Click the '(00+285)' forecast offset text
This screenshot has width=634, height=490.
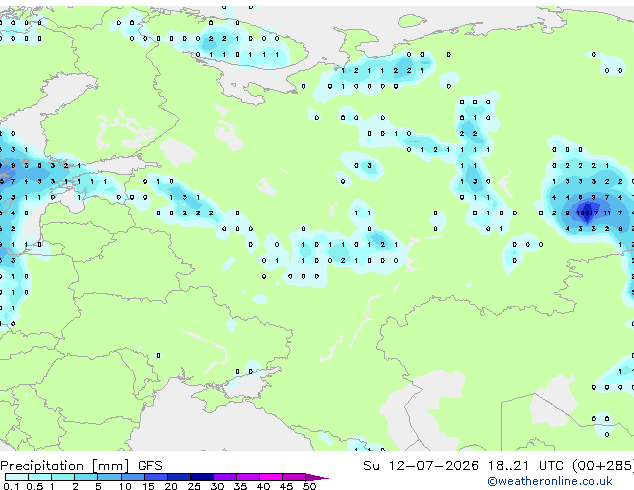602,466
